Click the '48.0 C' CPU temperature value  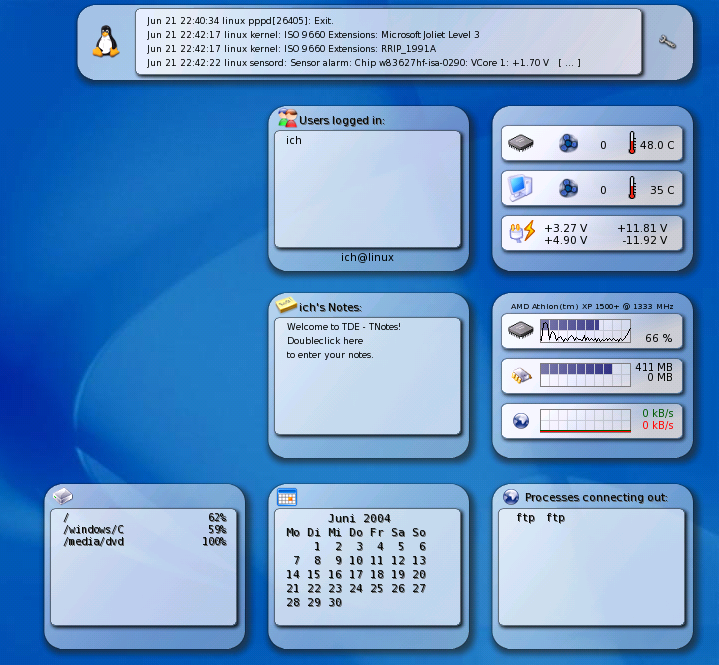pos(657,145)
